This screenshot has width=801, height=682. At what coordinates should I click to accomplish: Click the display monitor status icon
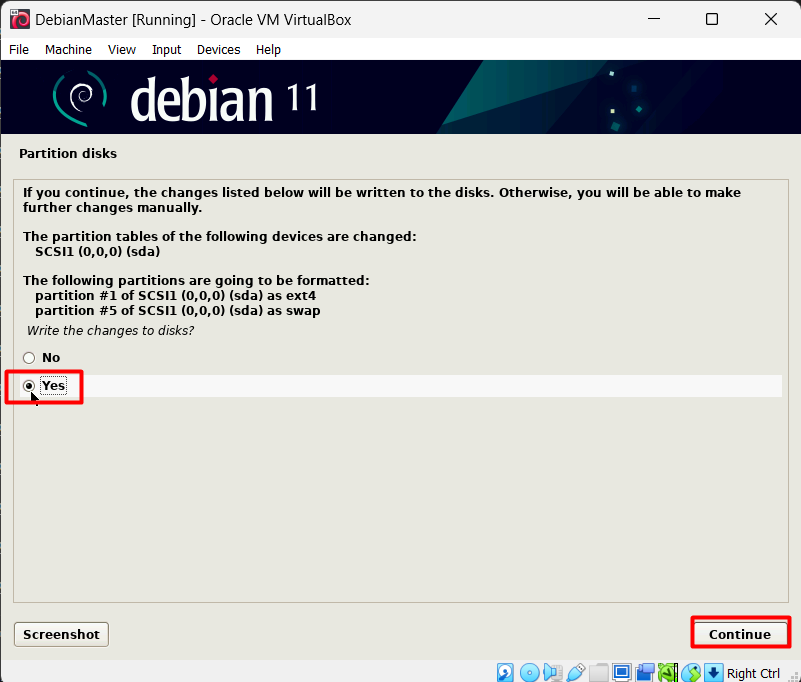tap(622, 673)
